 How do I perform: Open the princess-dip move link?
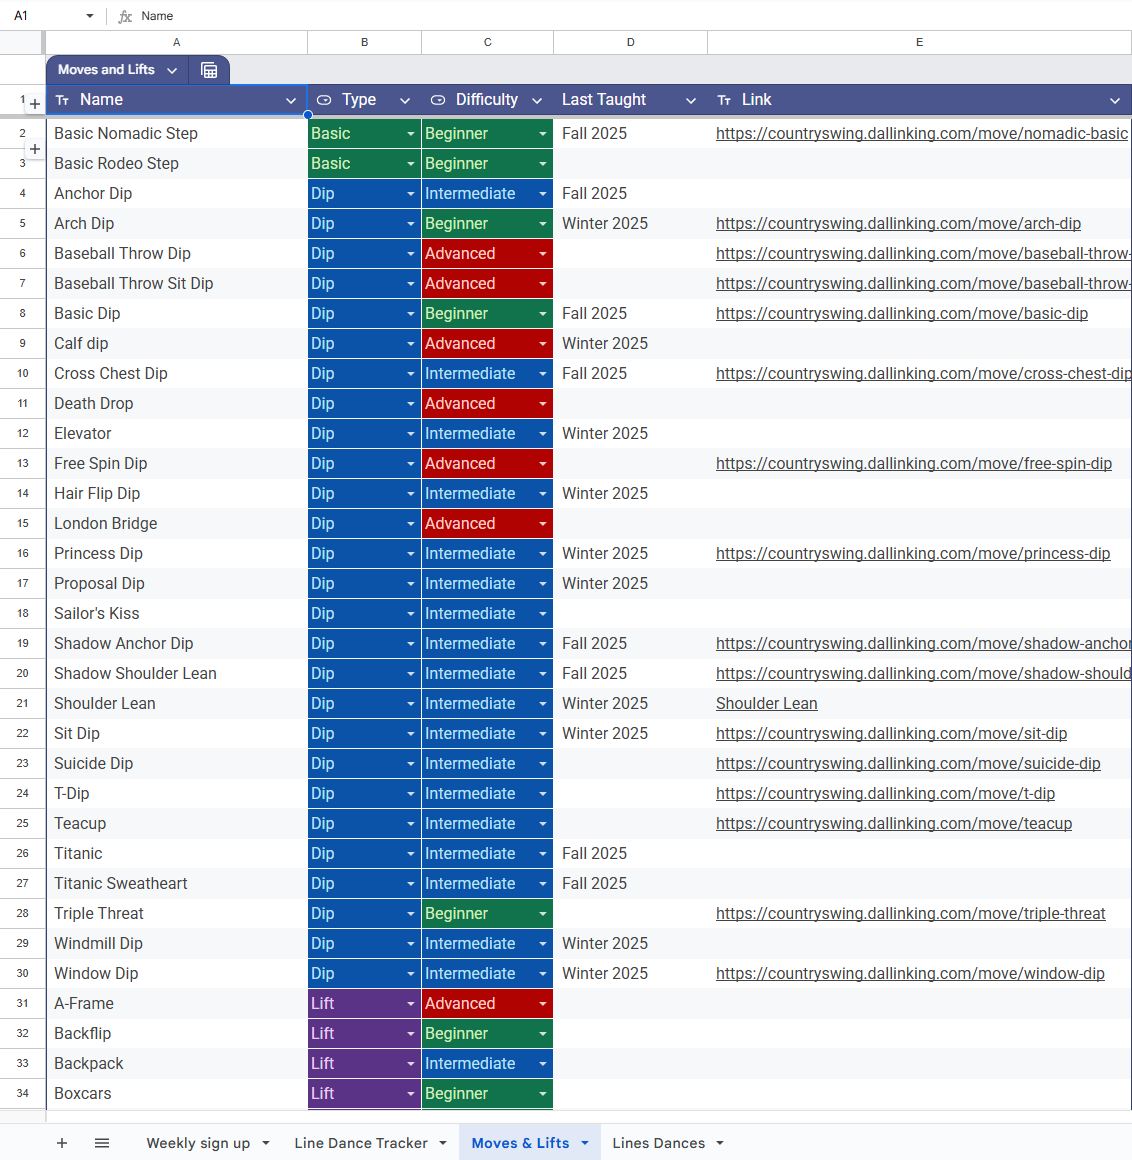[x=913, y=553]
